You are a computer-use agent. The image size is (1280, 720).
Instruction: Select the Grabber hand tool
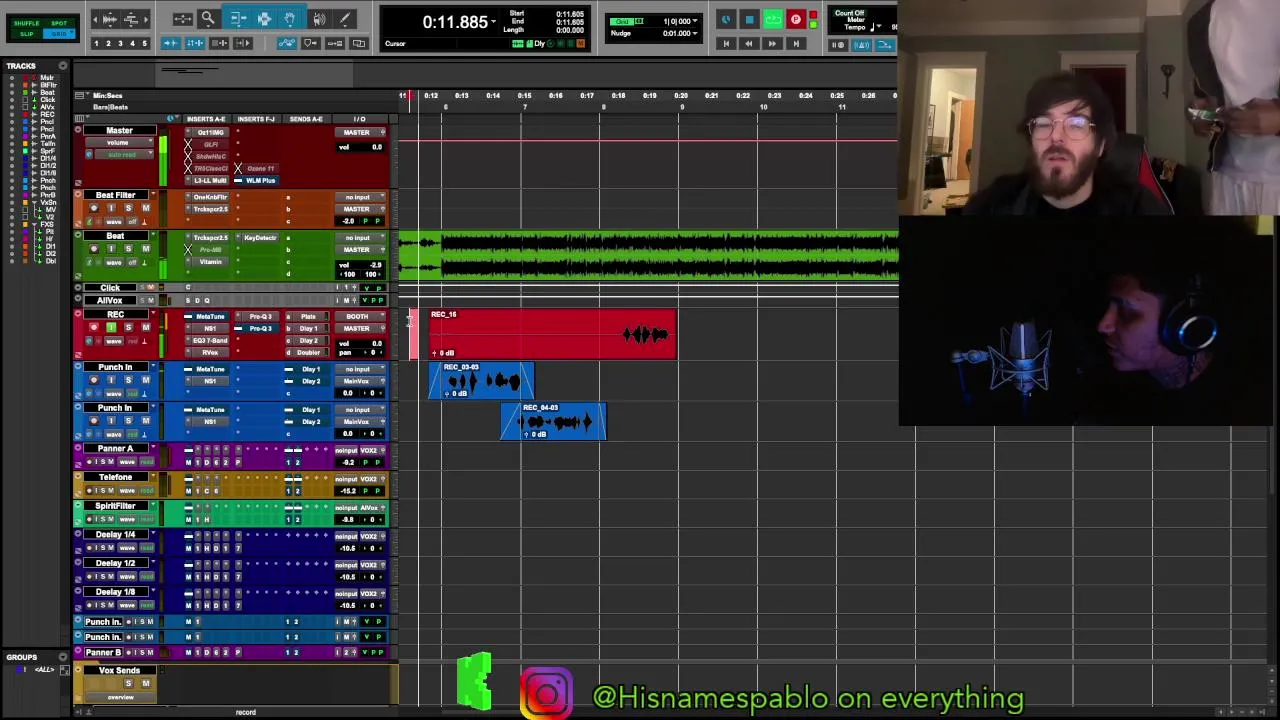click(x=289, y=19)
